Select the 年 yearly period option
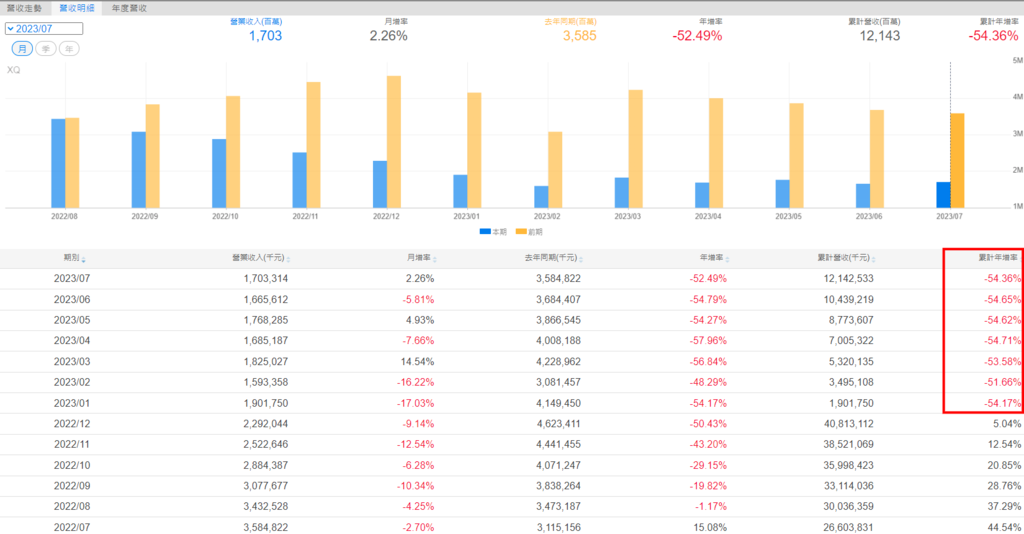This screenshot has width=1024, height=534. (69, 49)
